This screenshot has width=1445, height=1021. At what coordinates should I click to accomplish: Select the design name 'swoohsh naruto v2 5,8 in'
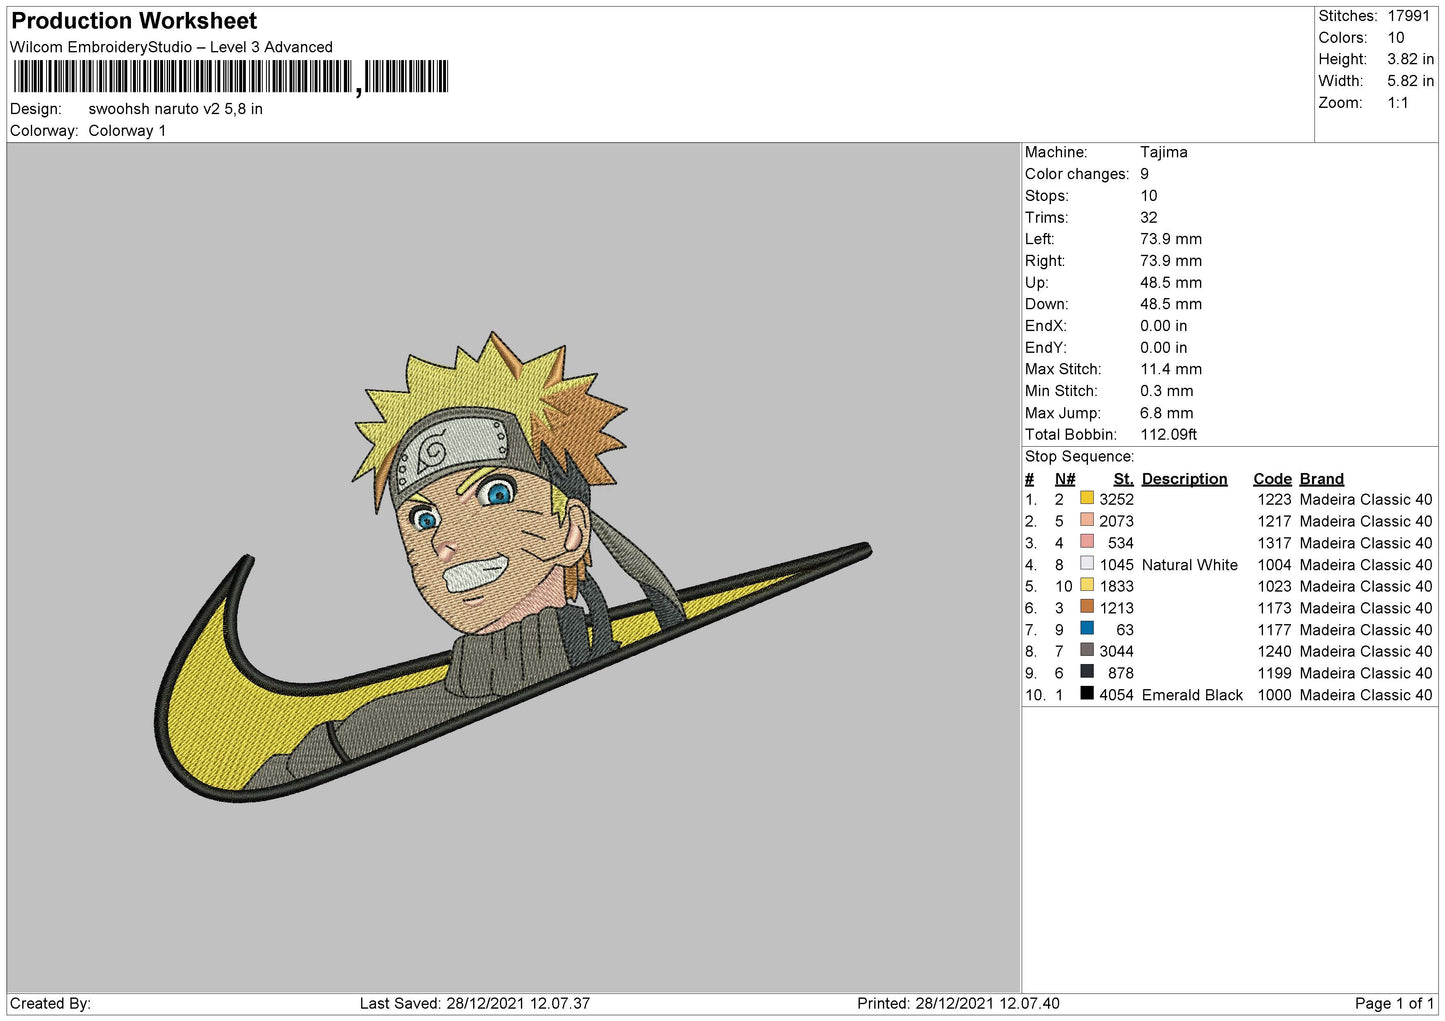pos(175,109)
